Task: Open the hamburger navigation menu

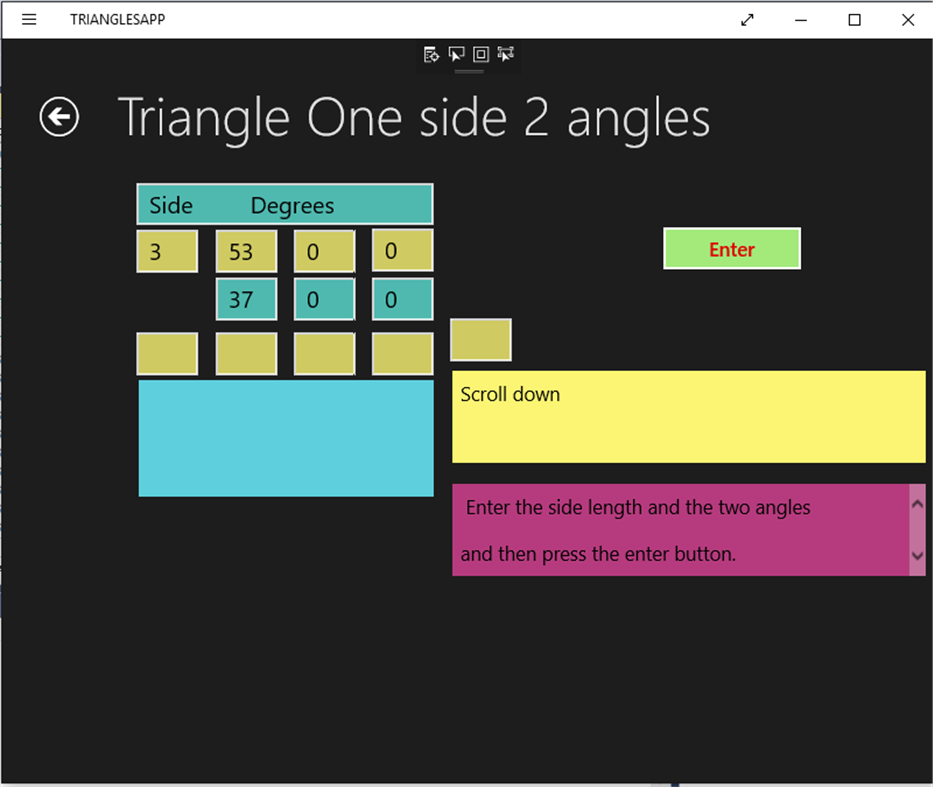Action: (28, 19)
